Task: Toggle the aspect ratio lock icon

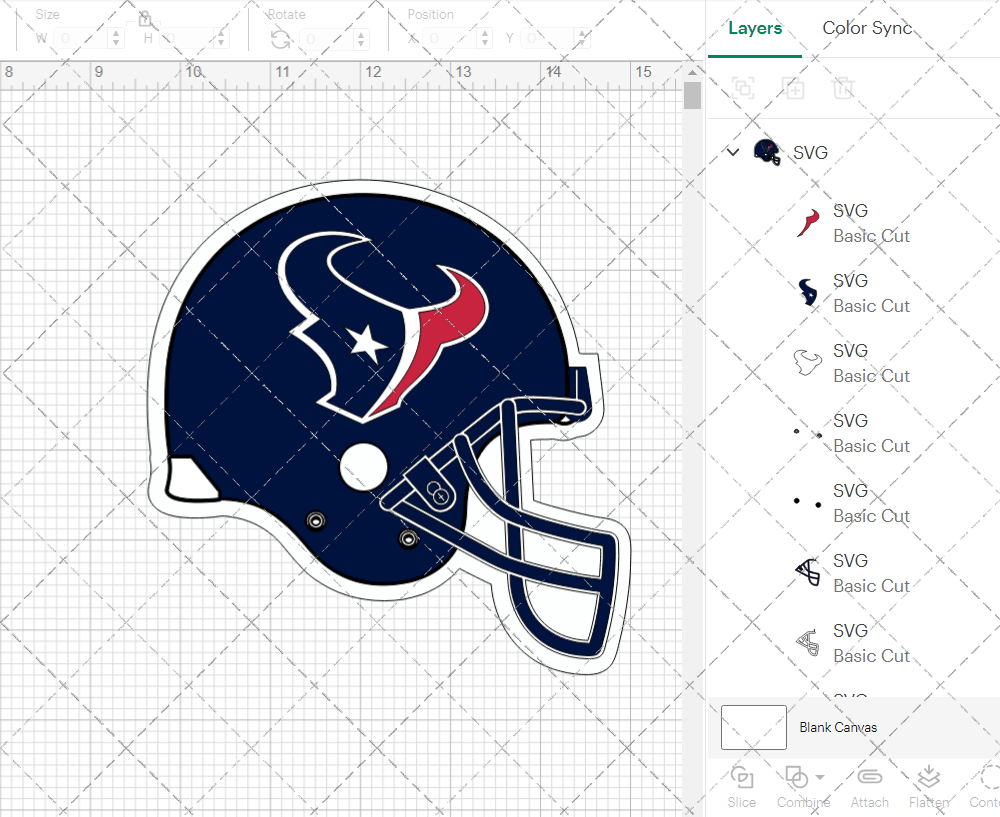Action: [x=145, y=18]
